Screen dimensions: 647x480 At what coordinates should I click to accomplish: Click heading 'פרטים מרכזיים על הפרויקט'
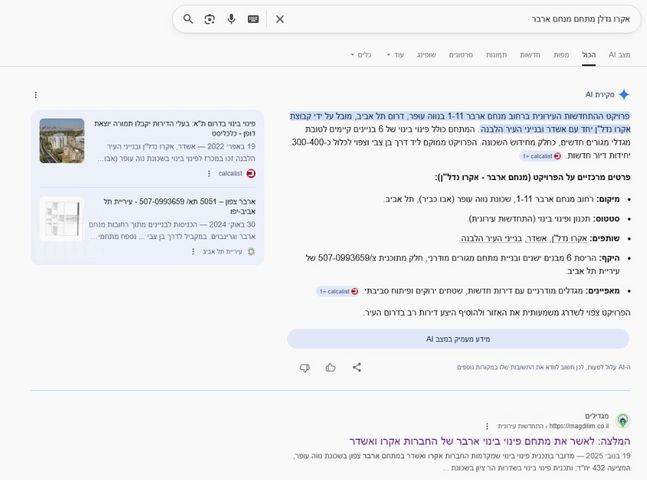click(x=532, y=177)
